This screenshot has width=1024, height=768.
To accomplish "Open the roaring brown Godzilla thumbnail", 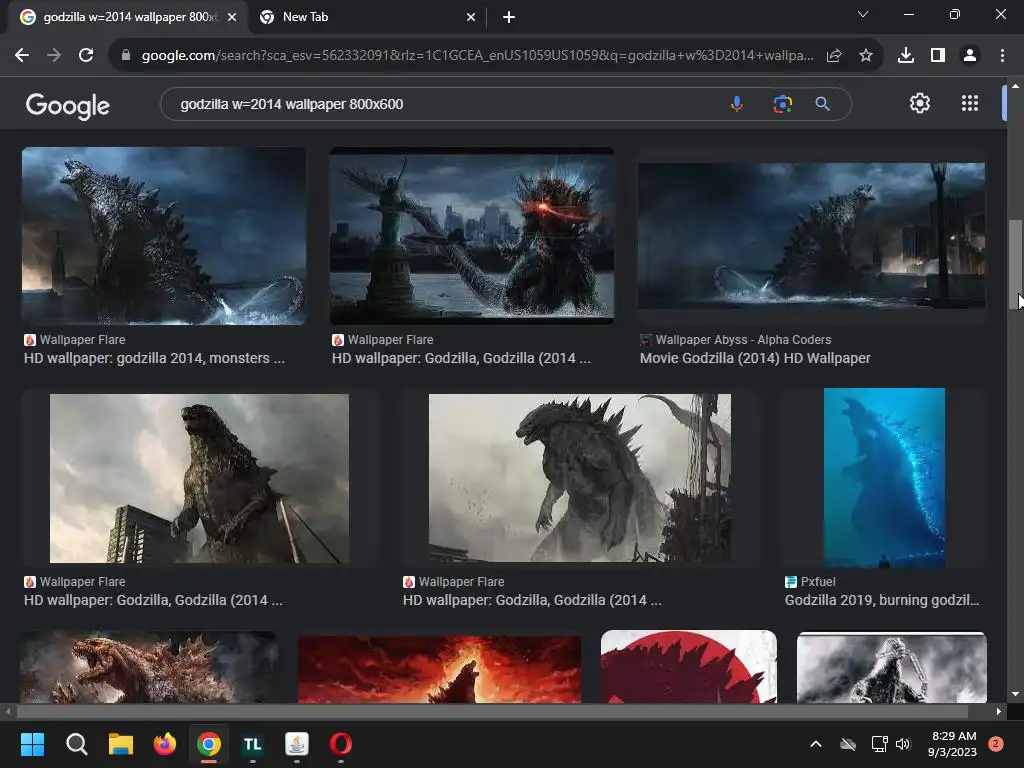I will [148, 667].
